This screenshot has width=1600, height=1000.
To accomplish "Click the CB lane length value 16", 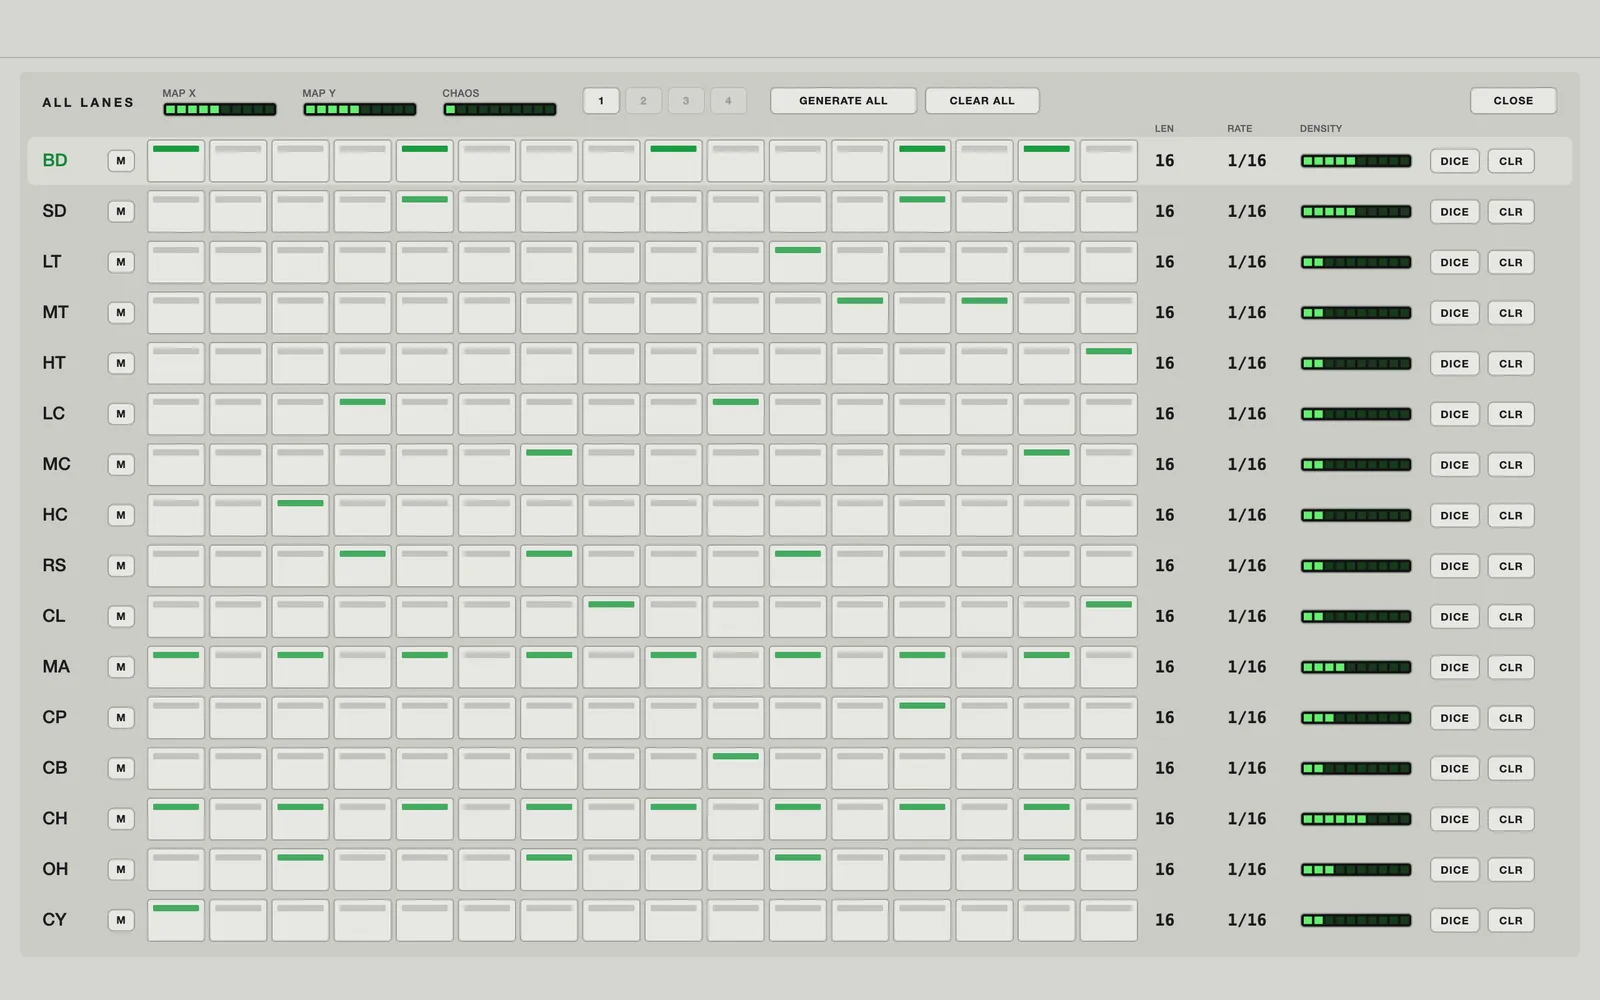I will click(x=1165, y=768).
